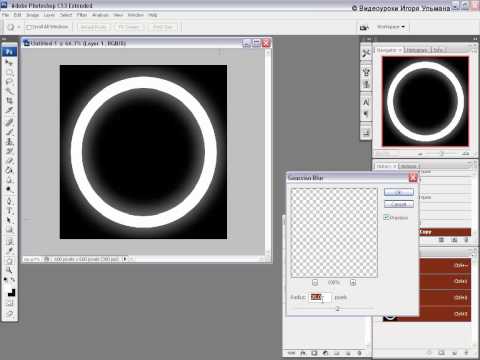
Task: Open the Filter menu
Action: click(x=82, y=15)
